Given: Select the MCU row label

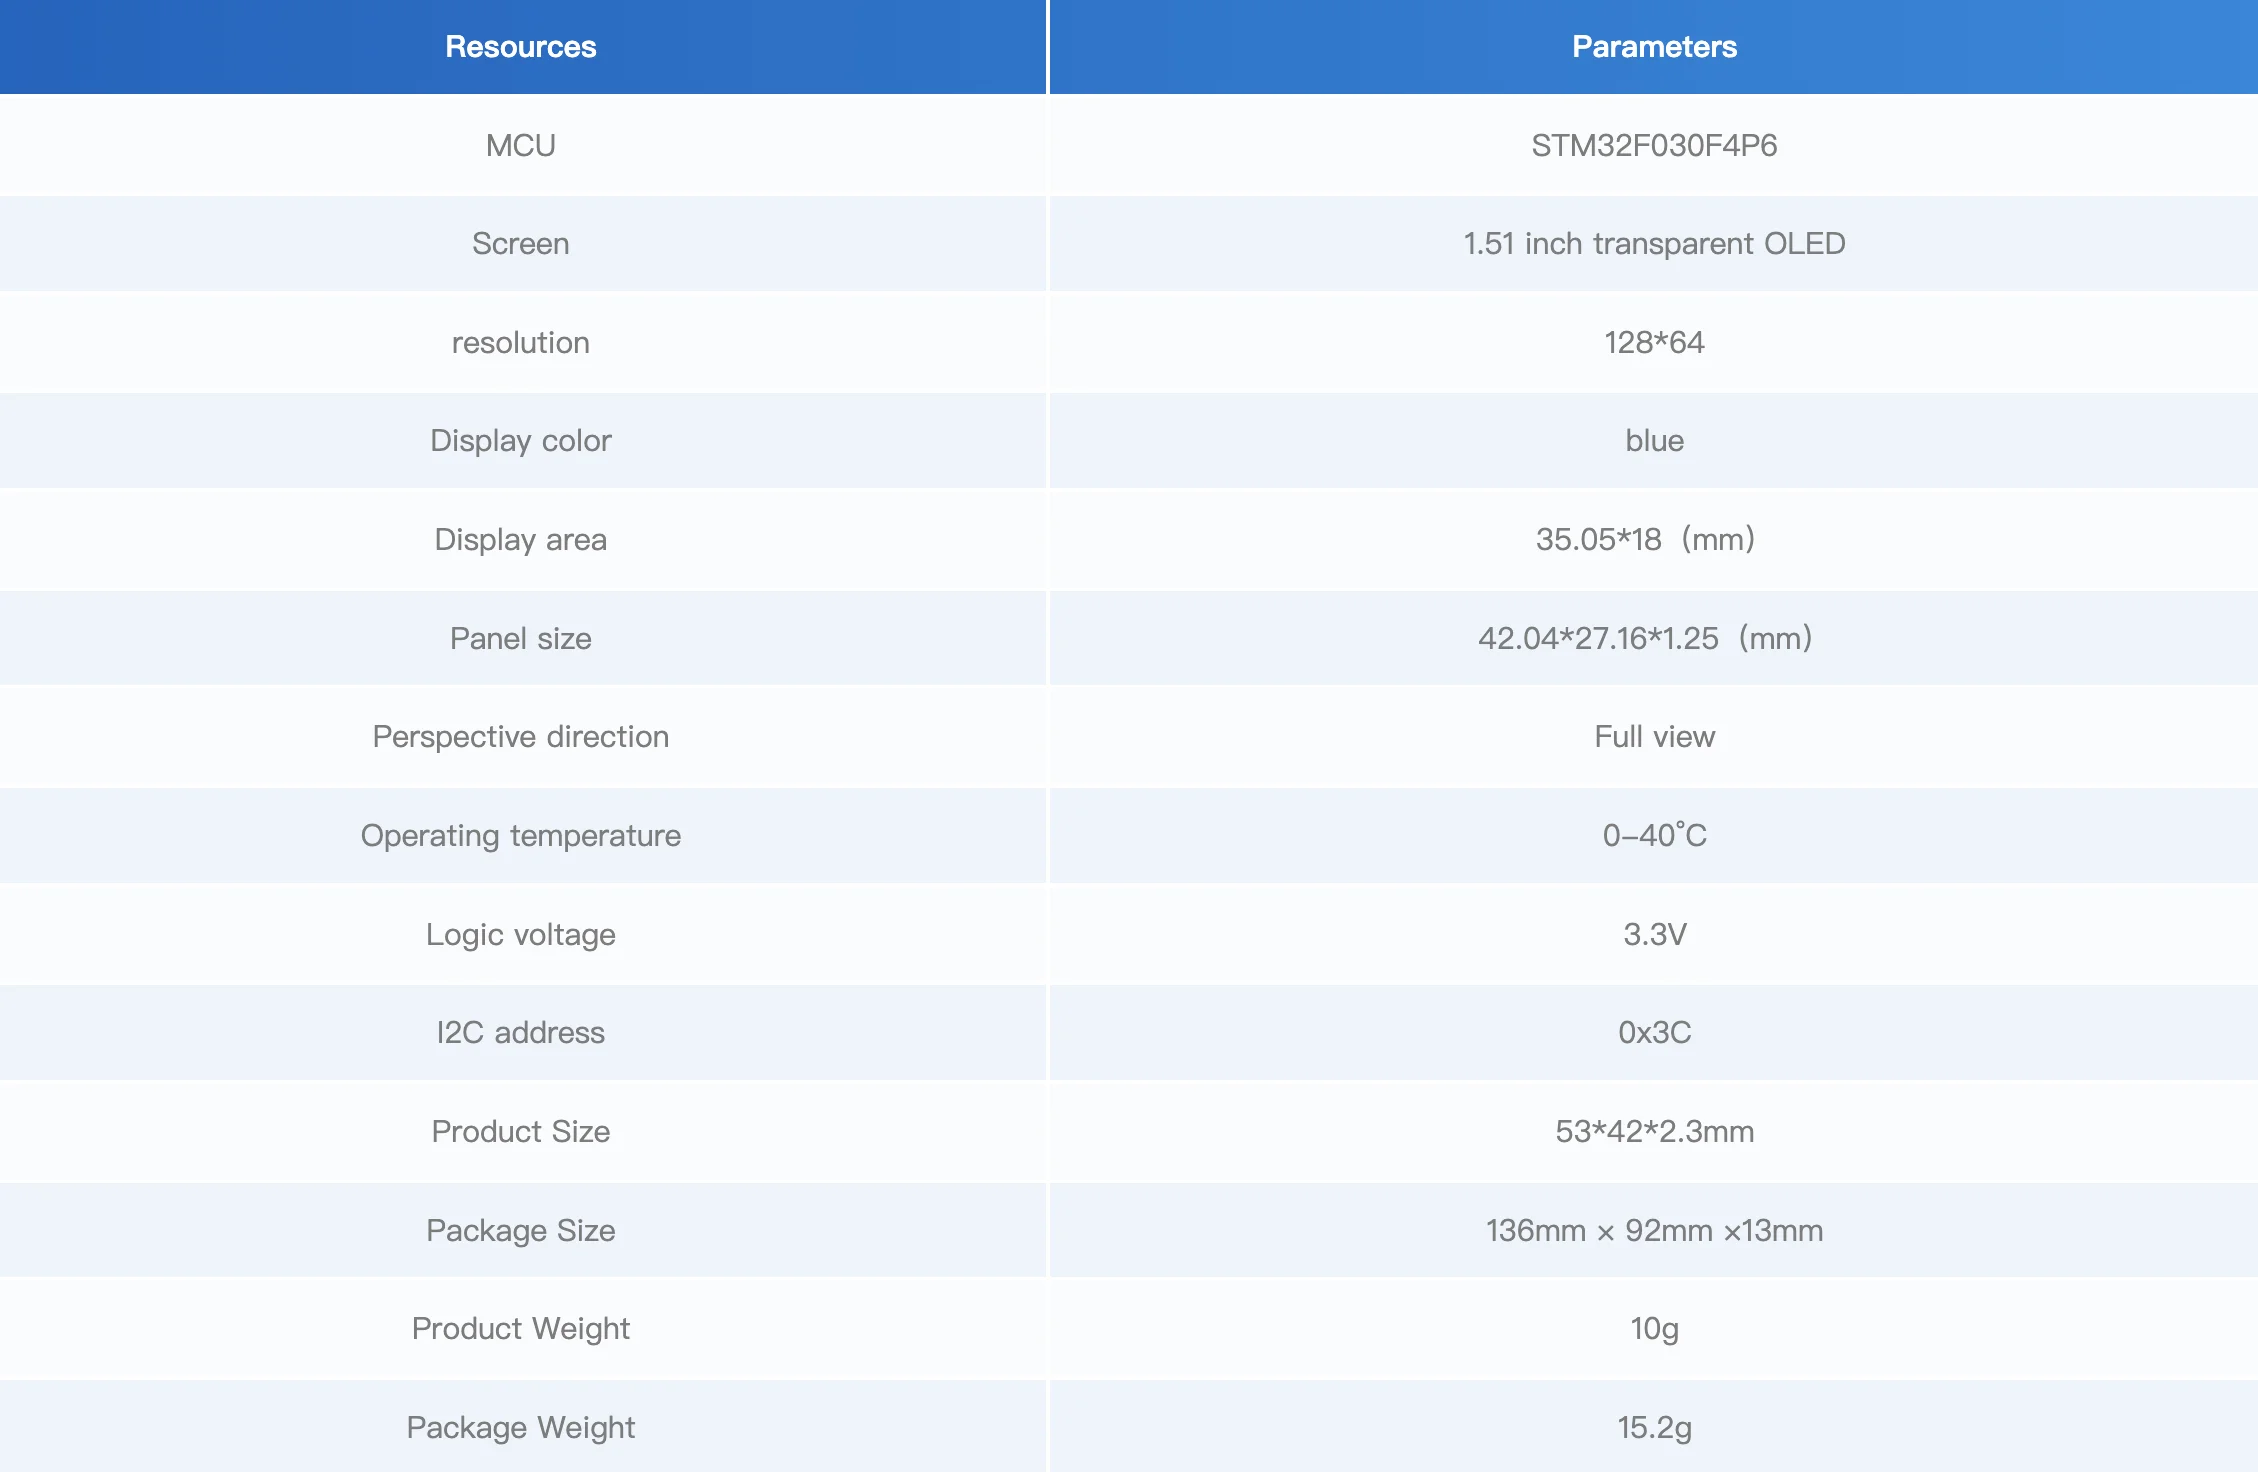Looking at the screenshot, I should [520, 146].
